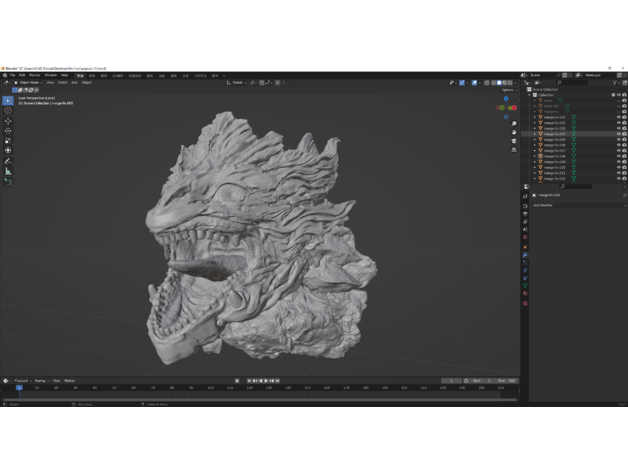Open the Modifier properties tab
This screenshot has width=628, height=472.
525,256
